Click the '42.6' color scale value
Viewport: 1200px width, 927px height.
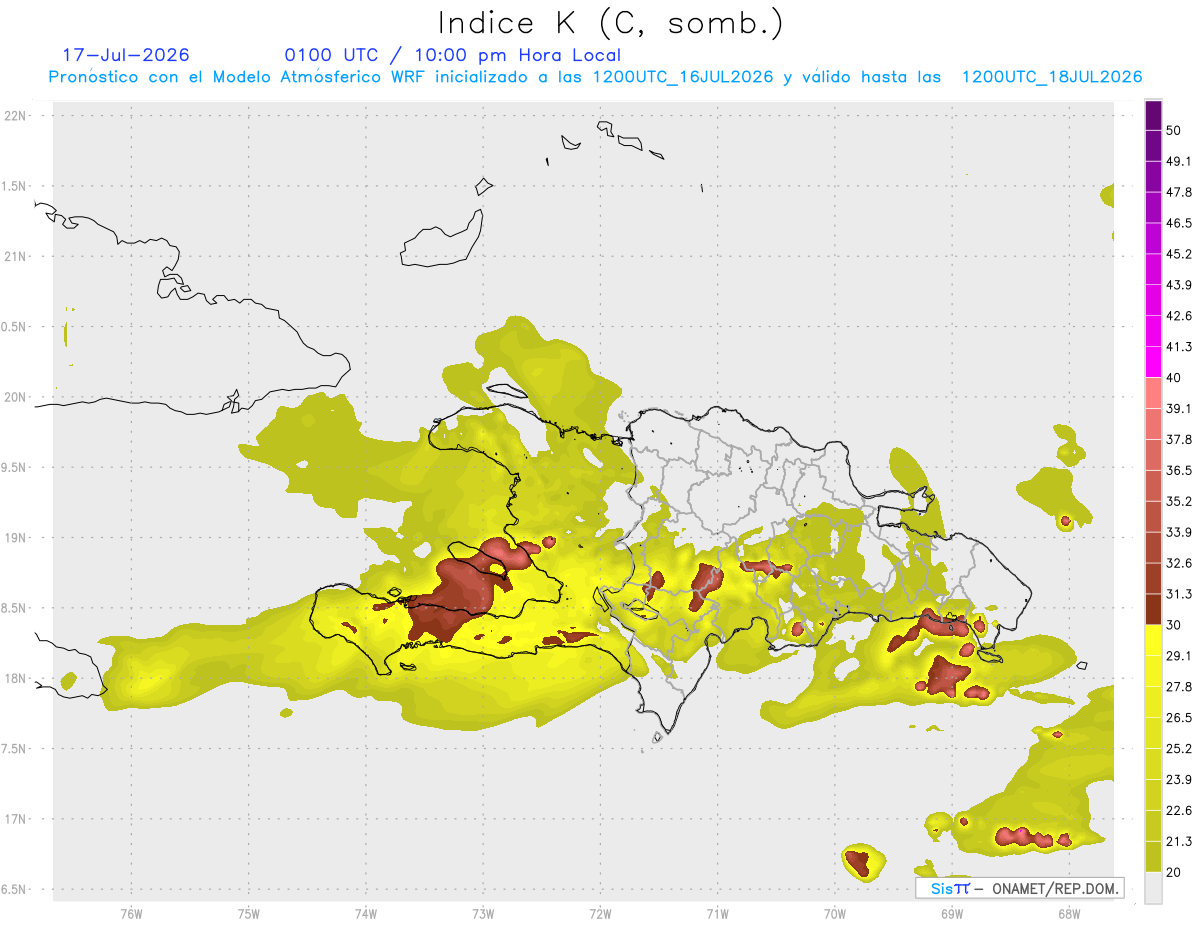(1179, 316)
